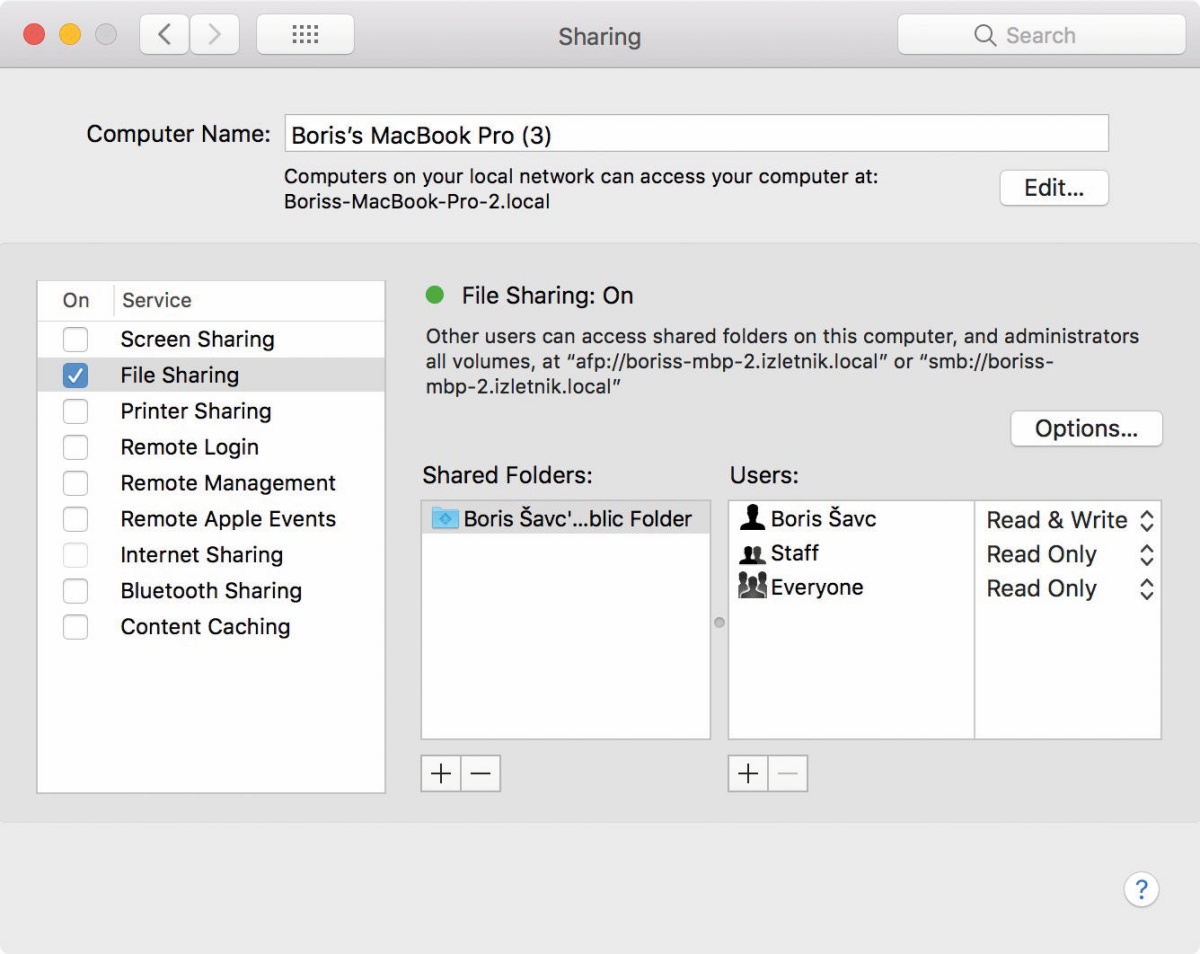1200x954 pixels.
Task: Enable the Screen Sharing checkbox
Action: point(75,339)
